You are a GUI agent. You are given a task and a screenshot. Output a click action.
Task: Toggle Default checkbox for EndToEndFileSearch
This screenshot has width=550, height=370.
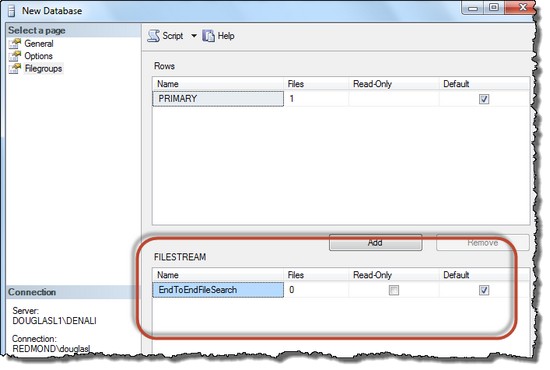(x=484, y=290)
